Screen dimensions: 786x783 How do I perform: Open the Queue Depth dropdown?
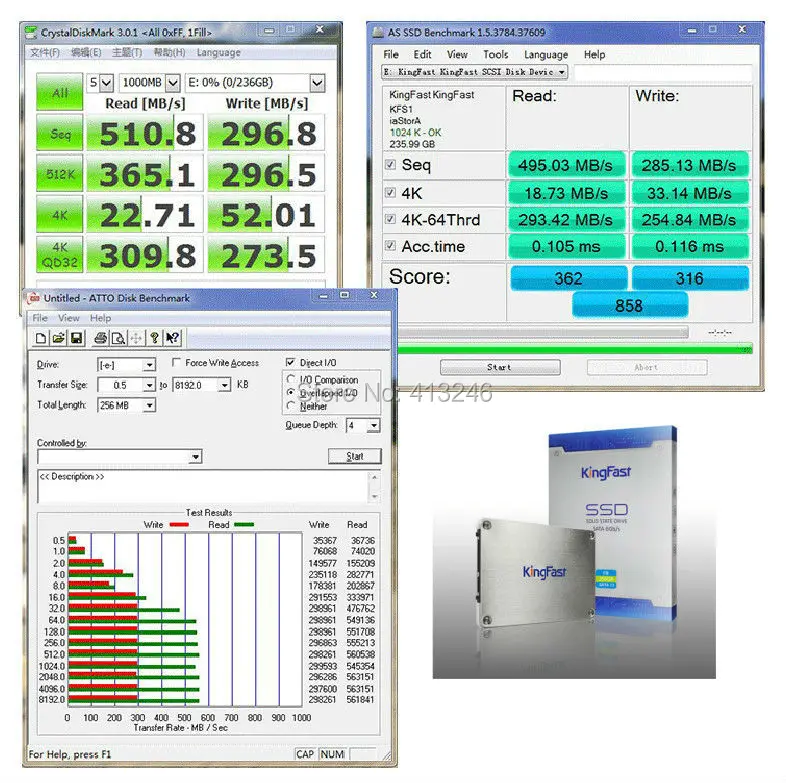click(x=373, y=426)
